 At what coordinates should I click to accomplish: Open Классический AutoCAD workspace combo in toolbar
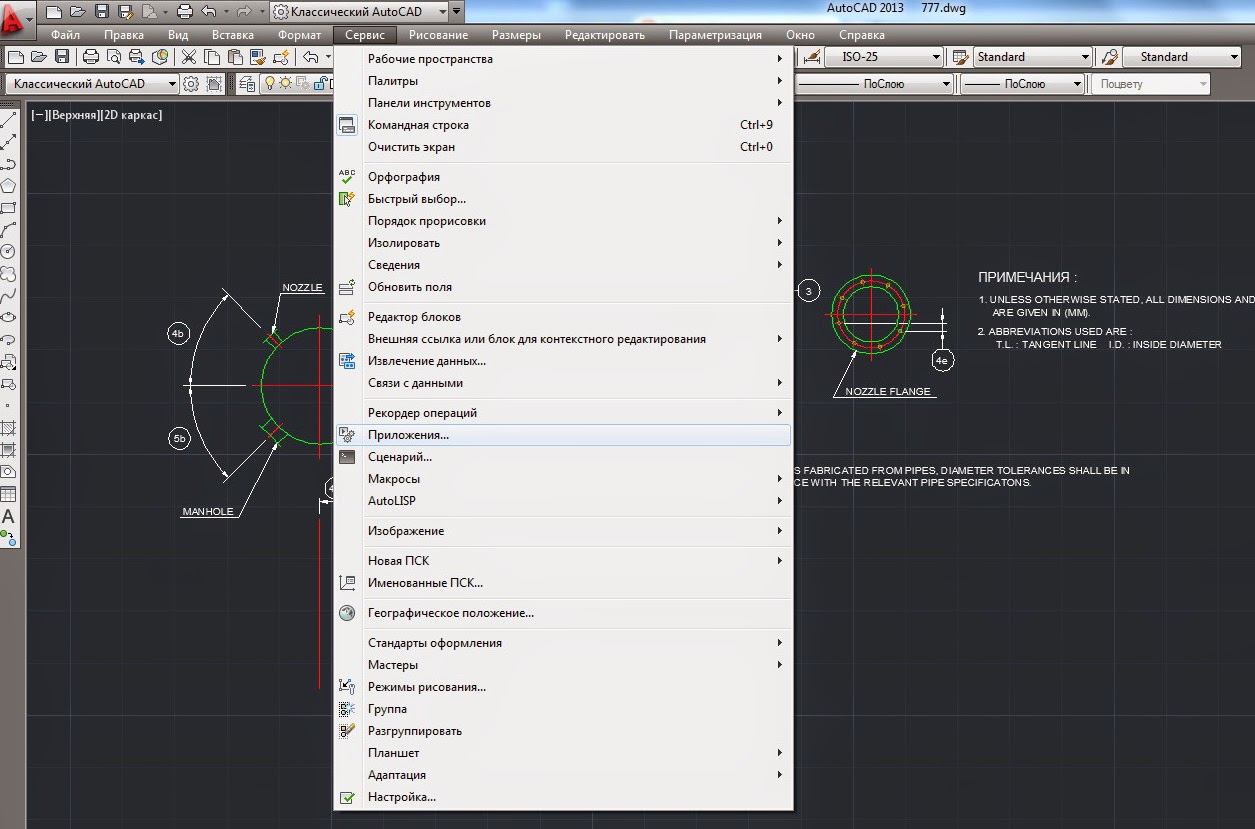(92, 84)
